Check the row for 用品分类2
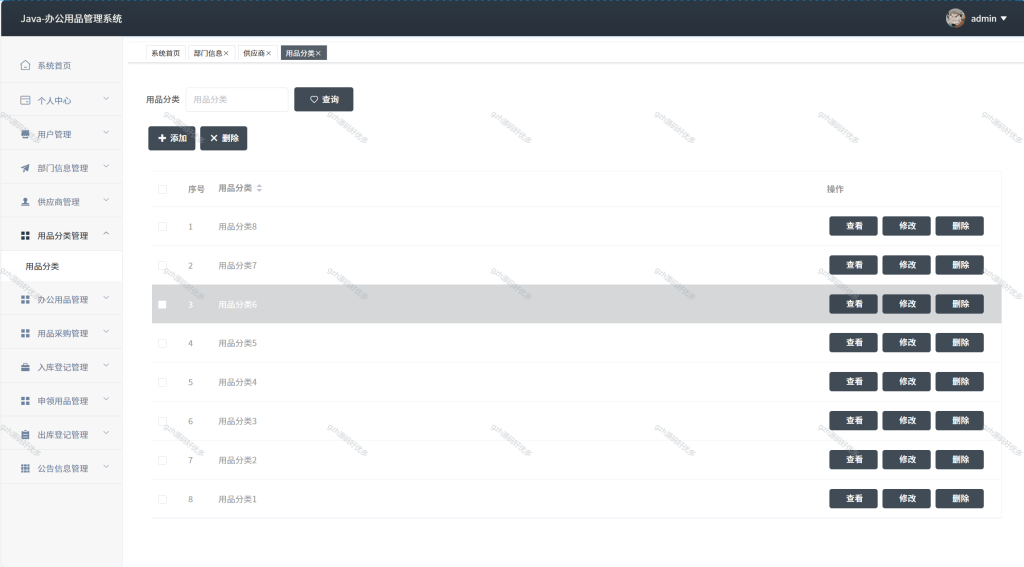 [162, 460]
